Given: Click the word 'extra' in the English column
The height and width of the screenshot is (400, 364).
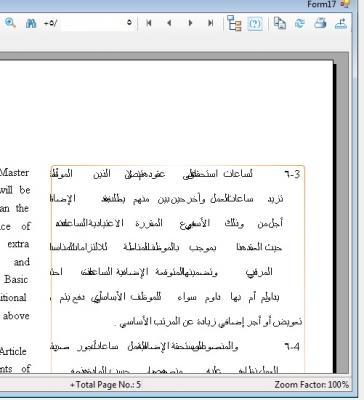Looking at the screenshot, I should pos(18,244).
